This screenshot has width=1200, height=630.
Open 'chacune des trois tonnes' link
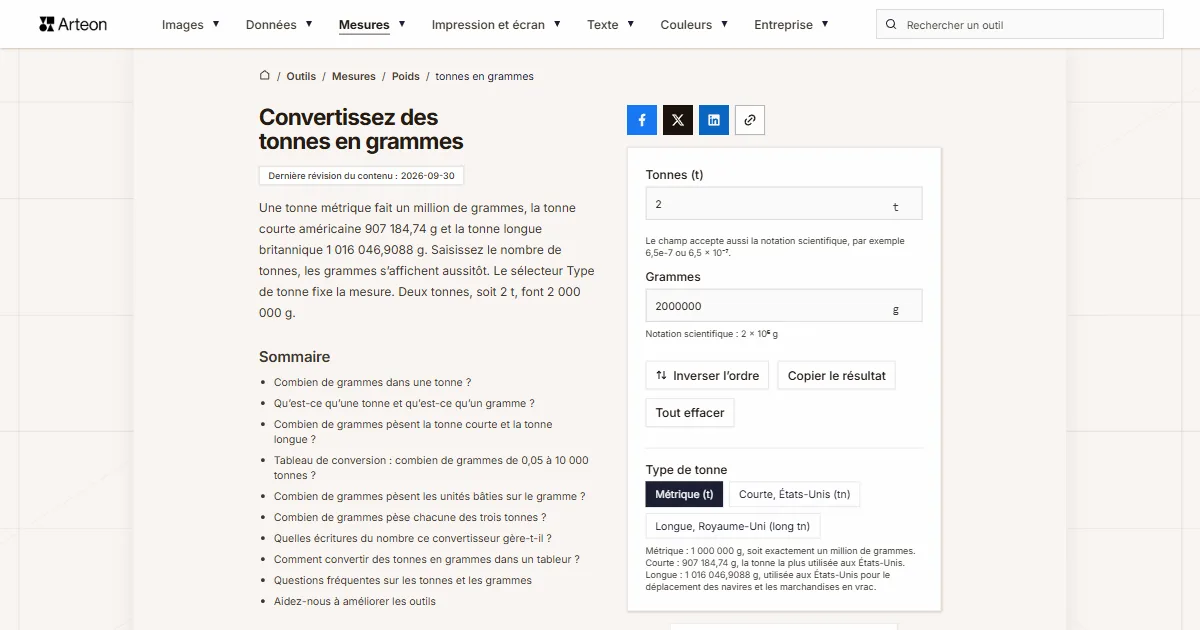[410, 517]
